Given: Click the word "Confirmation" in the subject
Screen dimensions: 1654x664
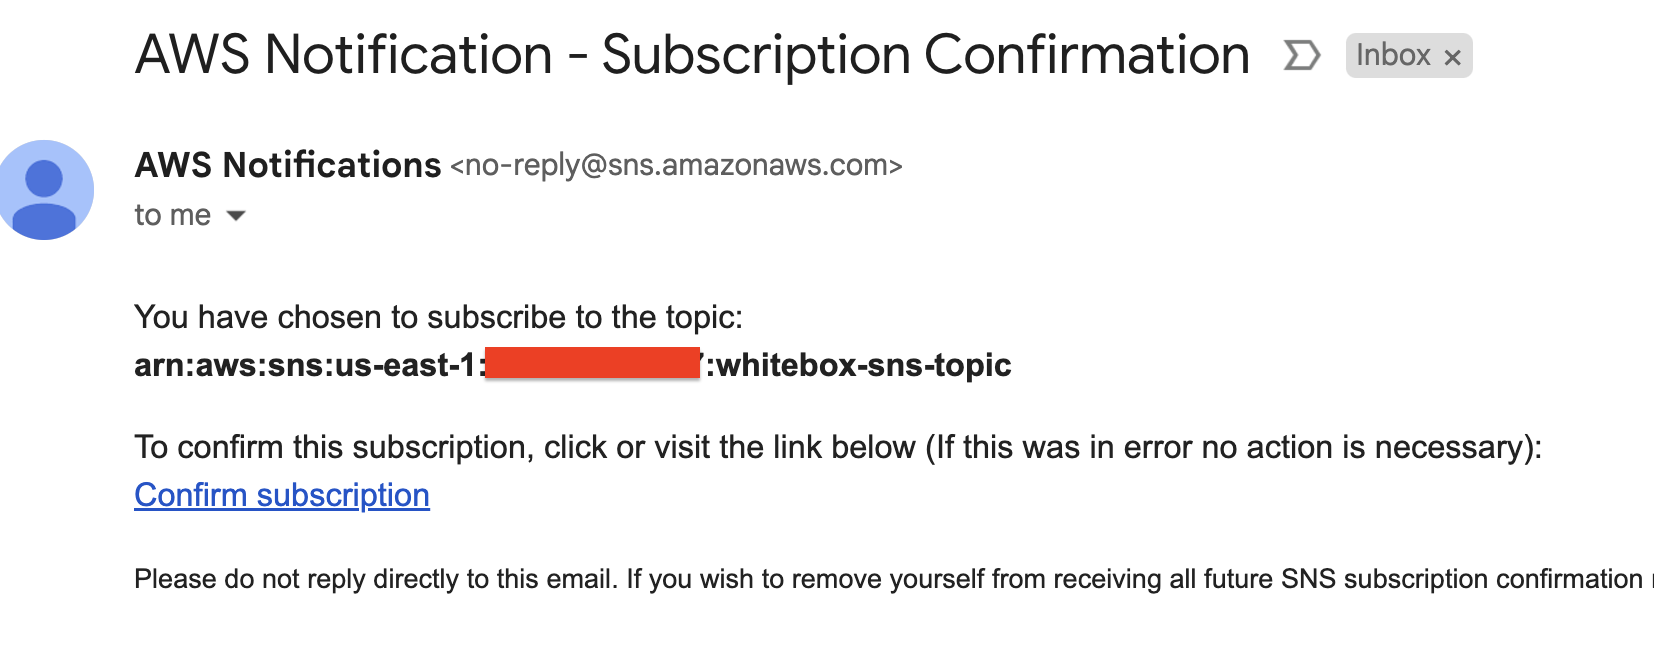Looking at the screenshot, I should 1087,55.
